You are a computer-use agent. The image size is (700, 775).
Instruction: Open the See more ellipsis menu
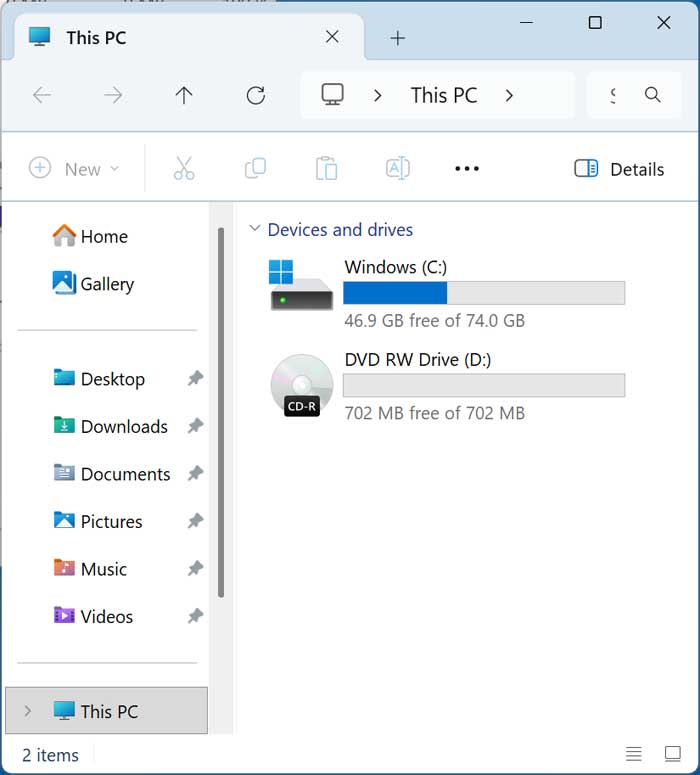(467, 169)
